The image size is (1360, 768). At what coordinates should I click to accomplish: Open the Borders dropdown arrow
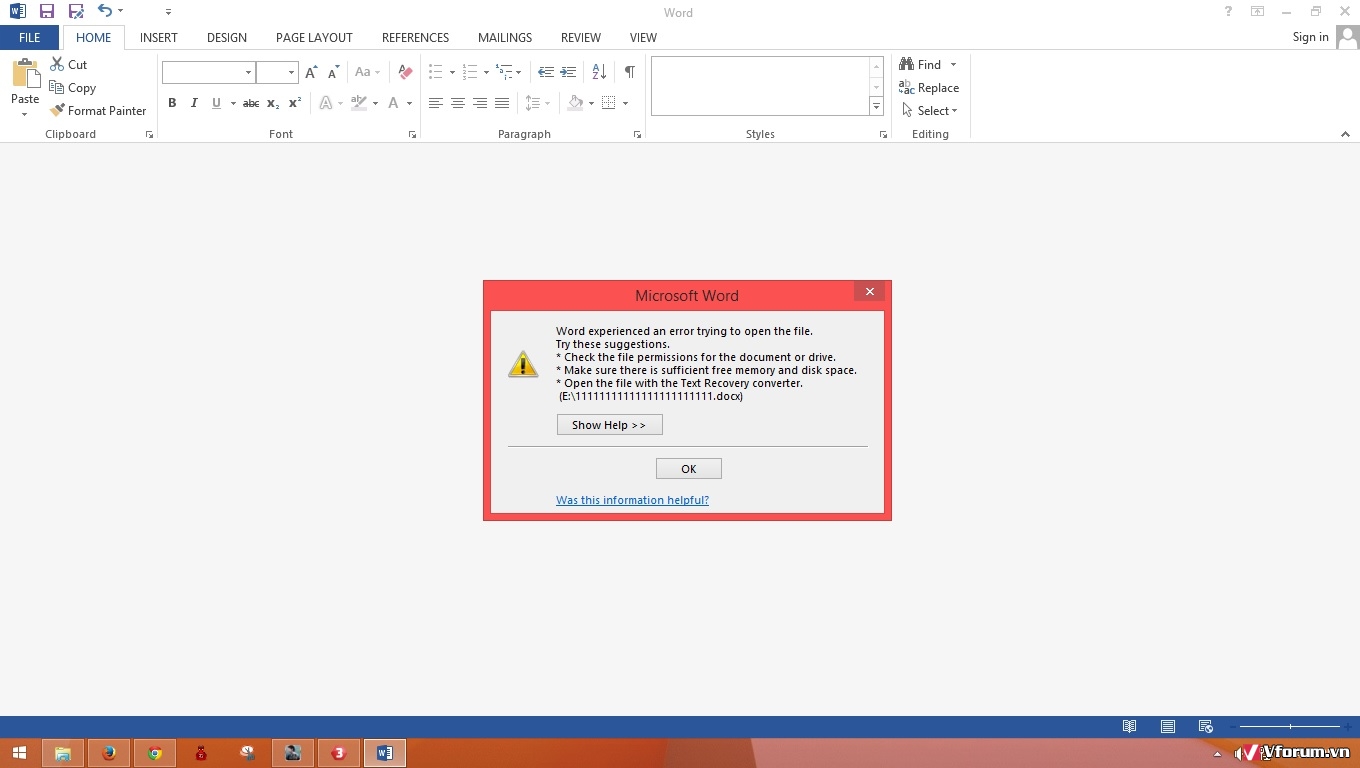click(x=625, y=103)
